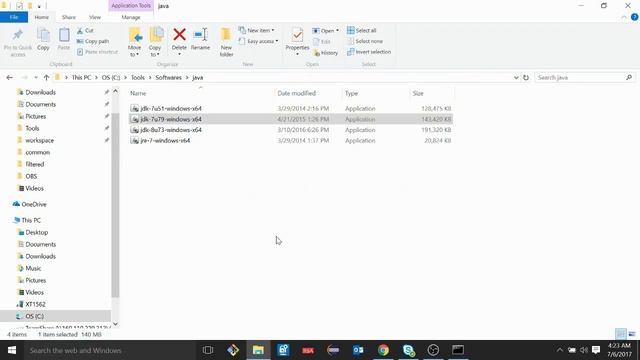Open the New item dropdown
The height and width of the screenshot is (360, 640).
point(256,31)
